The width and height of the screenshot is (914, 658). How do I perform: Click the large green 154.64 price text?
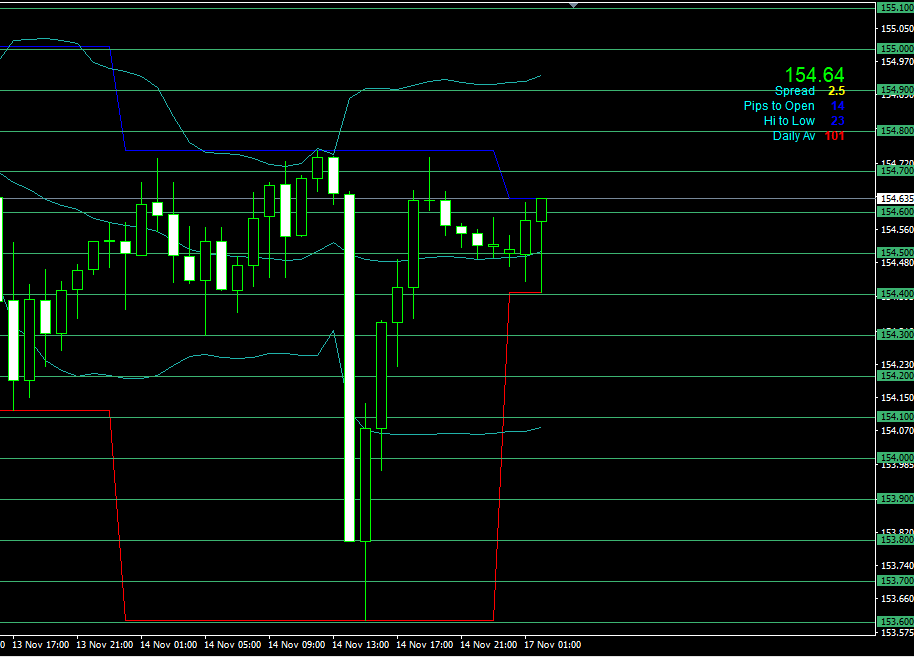click(x=813, y=75)
